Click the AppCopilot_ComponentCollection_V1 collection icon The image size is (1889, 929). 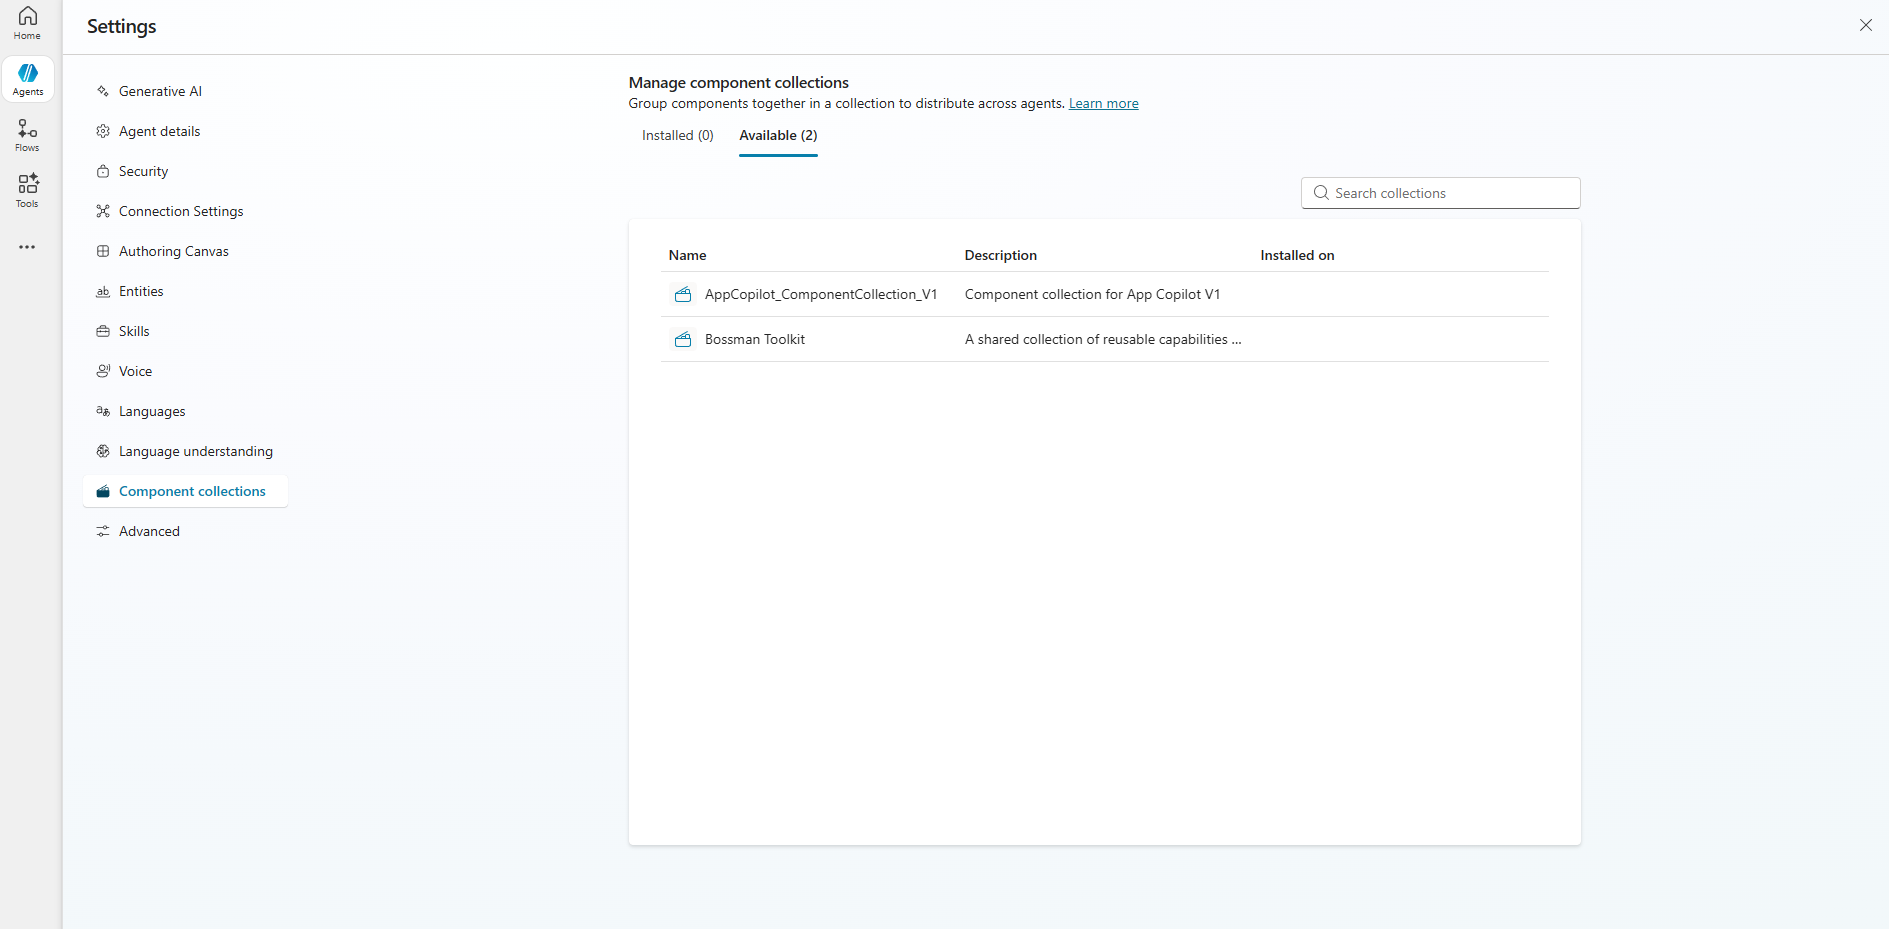pyautogui.click(x=683, y=295)
